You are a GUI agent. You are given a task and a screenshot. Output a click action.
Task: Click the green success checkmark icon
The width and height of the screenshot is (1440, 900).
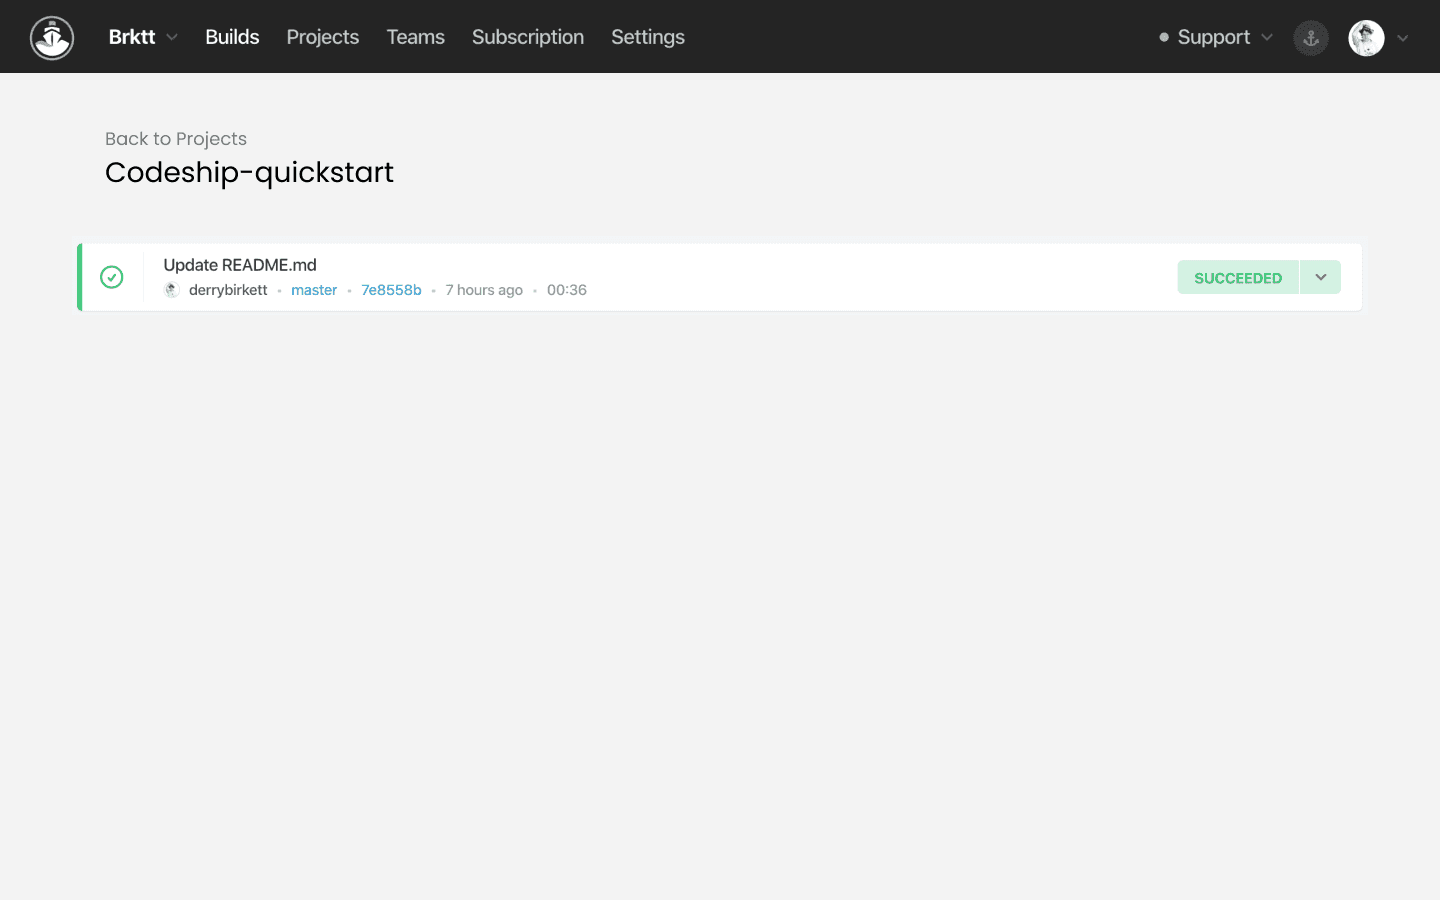[x=112, y=277]
